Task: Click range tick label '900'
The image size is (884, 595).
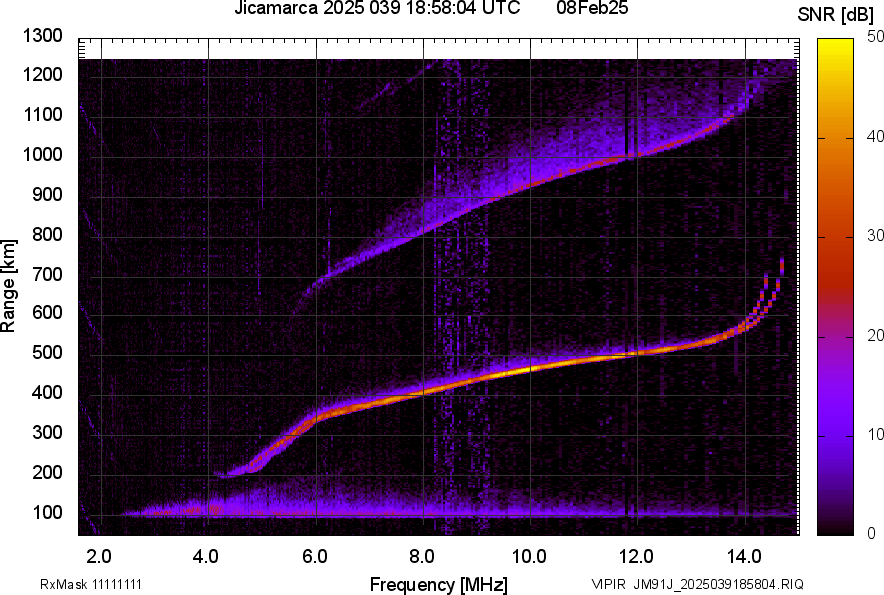Action: click(x=47, y=195)
